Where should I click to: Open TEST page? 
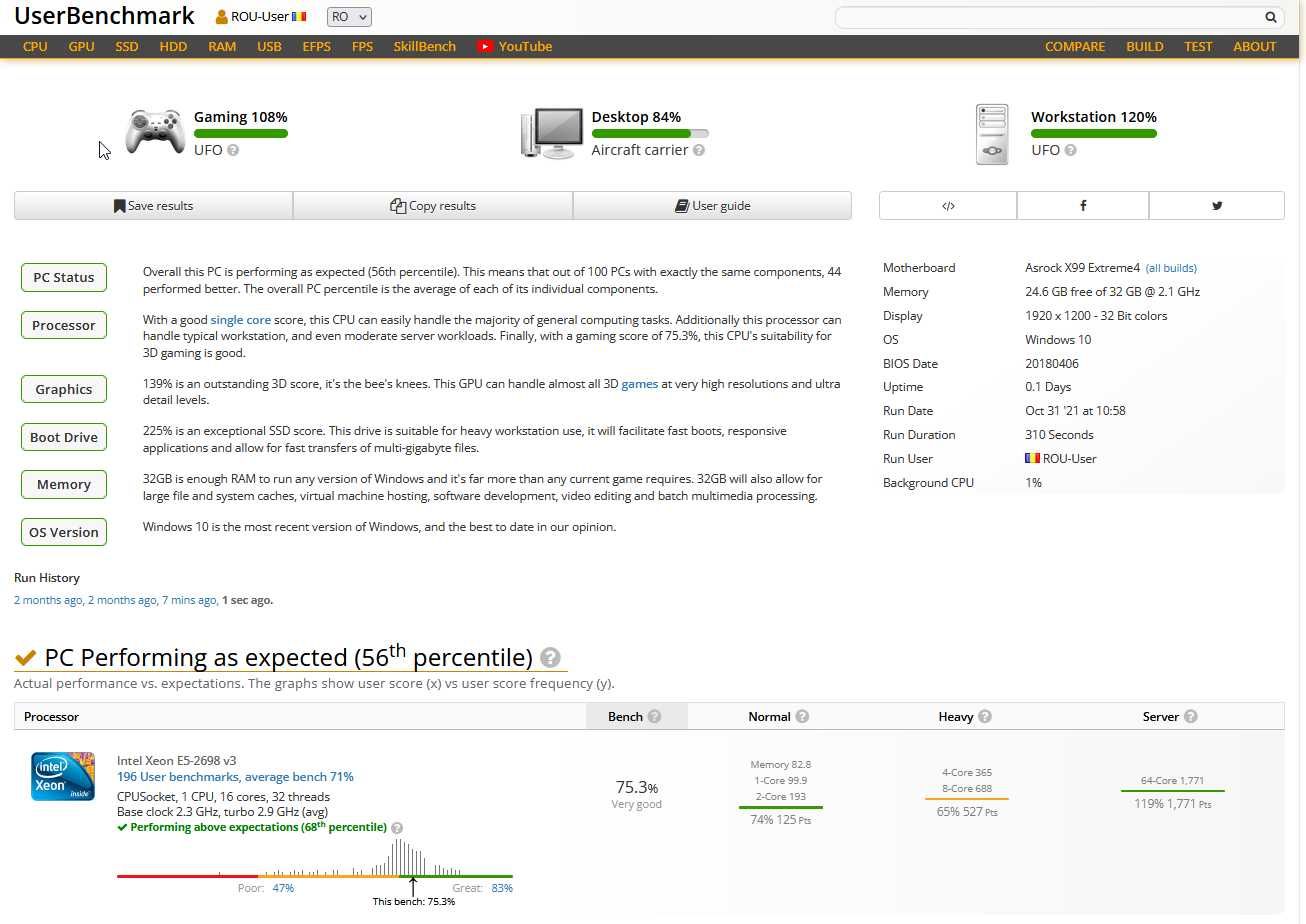pos(1198,46)
